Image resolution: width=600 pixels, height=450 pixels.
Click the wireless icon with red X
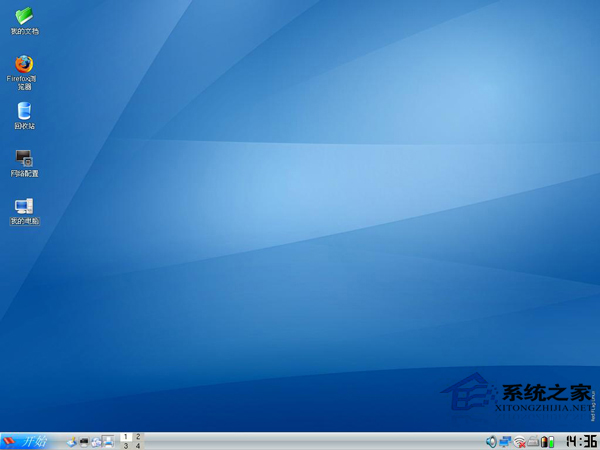519,441
